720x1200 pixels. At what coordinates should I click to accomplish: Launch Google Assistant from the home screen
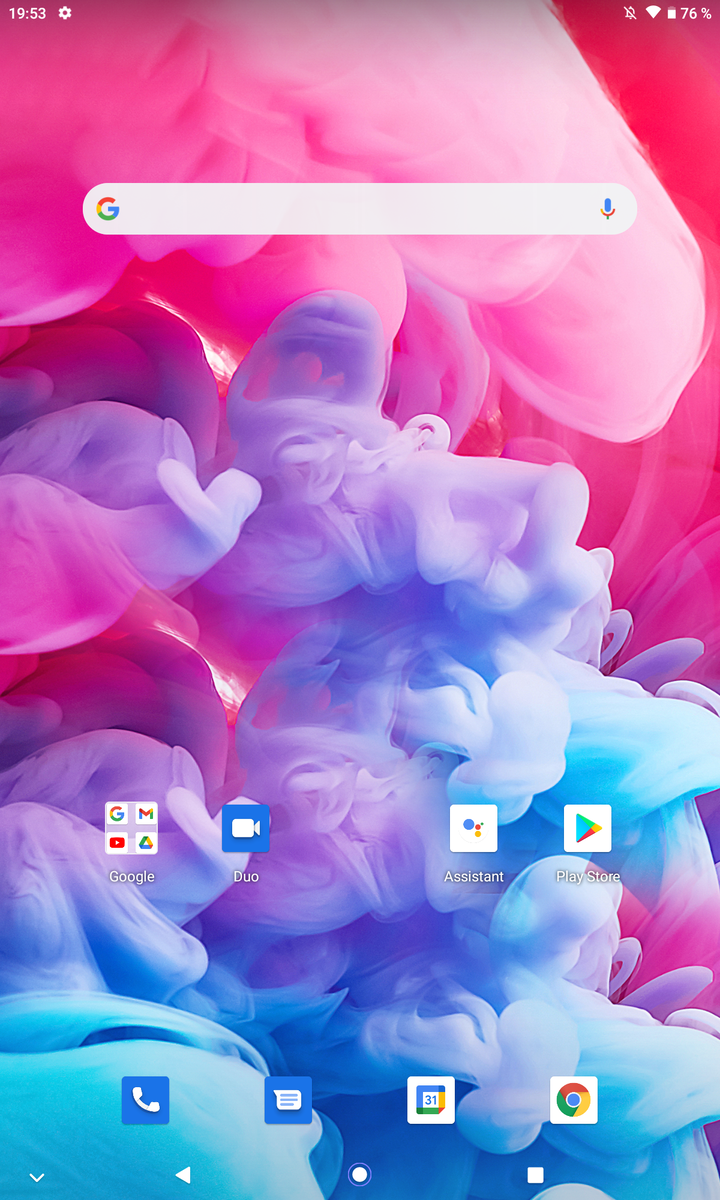473,829
